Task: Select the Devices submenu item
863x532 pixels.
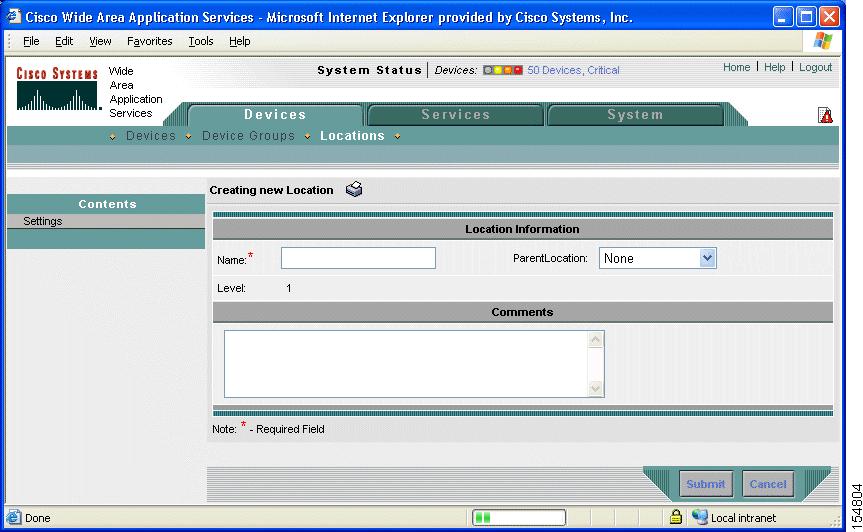Action: pyautogui.click(x=151, y=136)
